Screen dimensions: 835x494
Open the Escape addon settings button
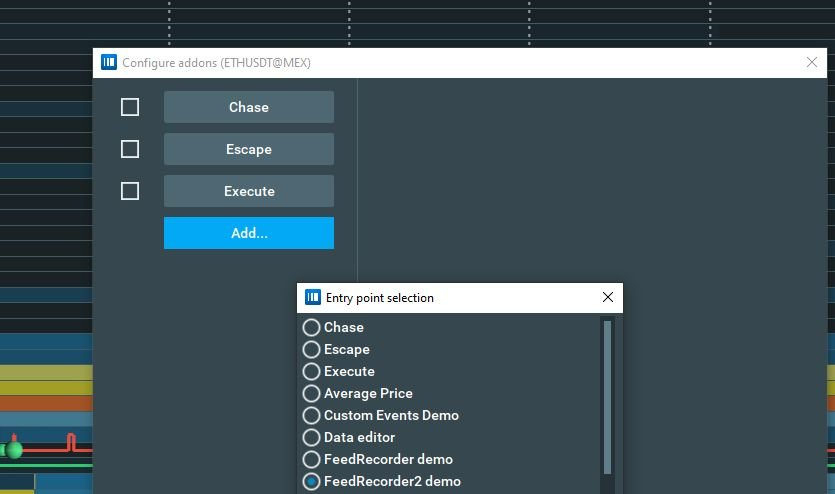[x=248, y=149]
